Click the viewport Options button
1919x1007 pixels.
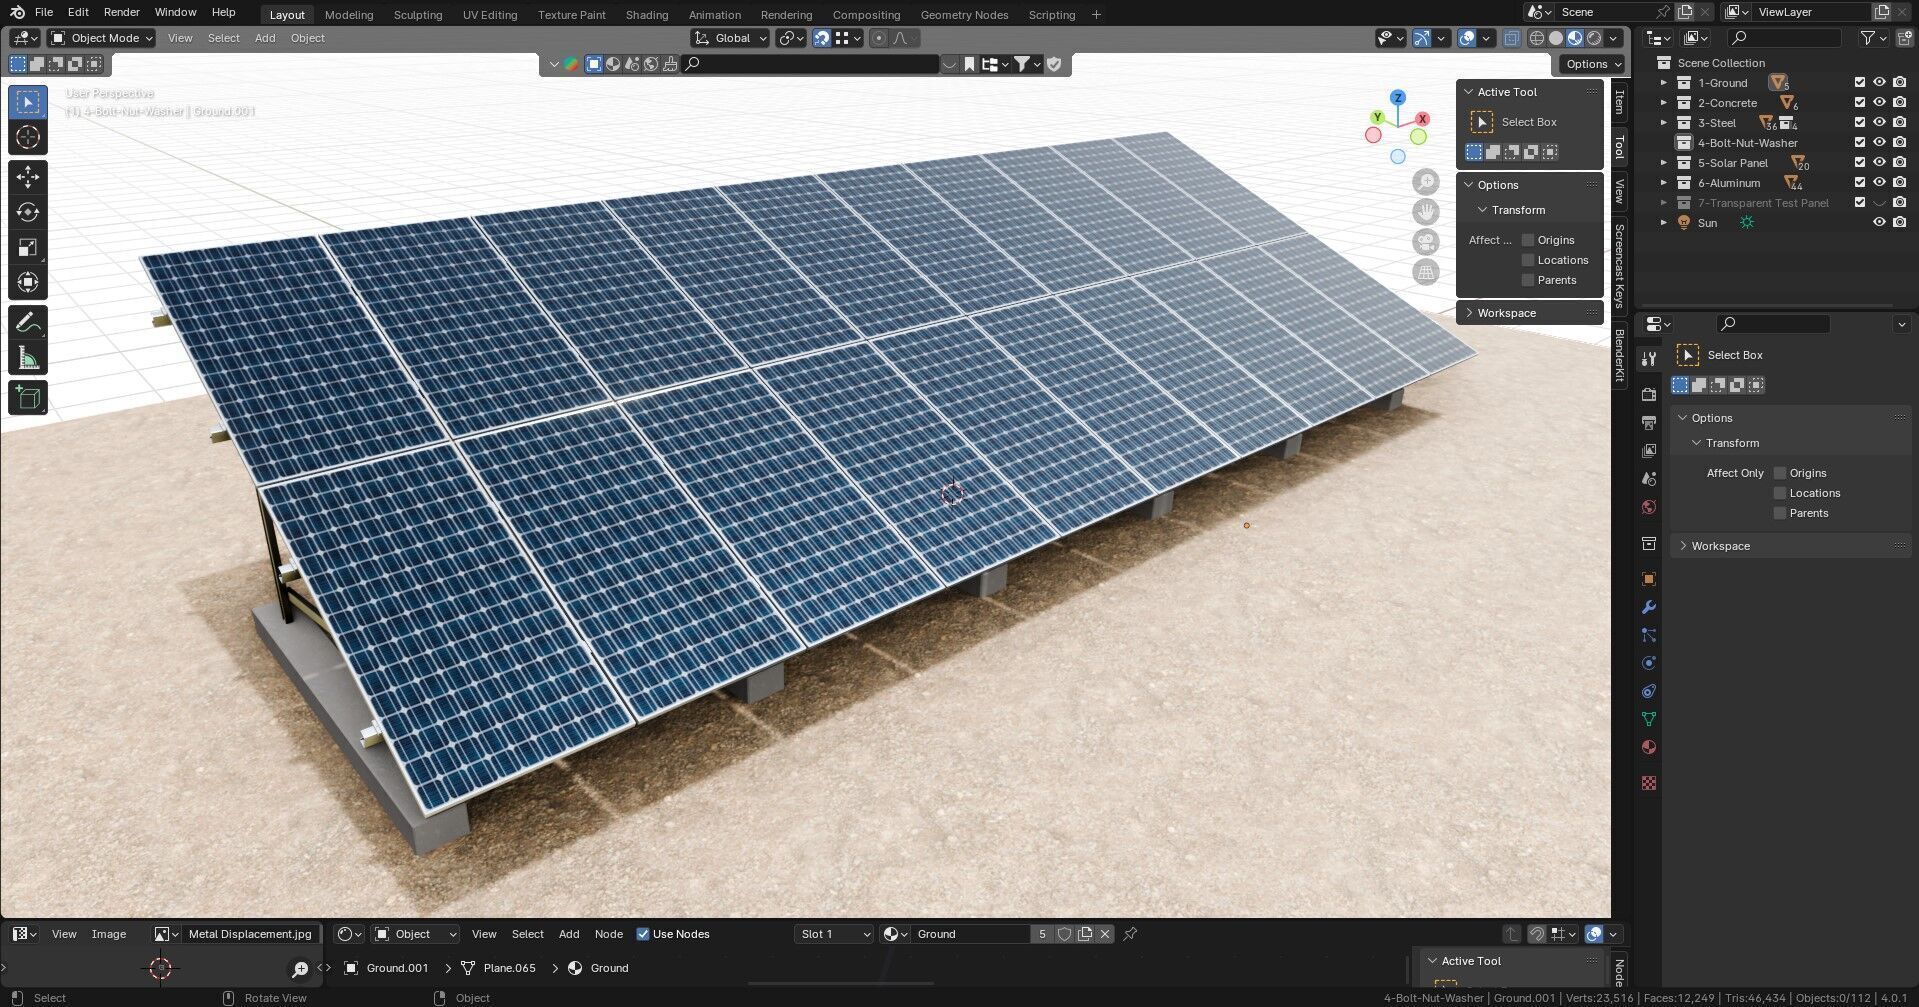pyautogui.click(x=1593, y=64)
